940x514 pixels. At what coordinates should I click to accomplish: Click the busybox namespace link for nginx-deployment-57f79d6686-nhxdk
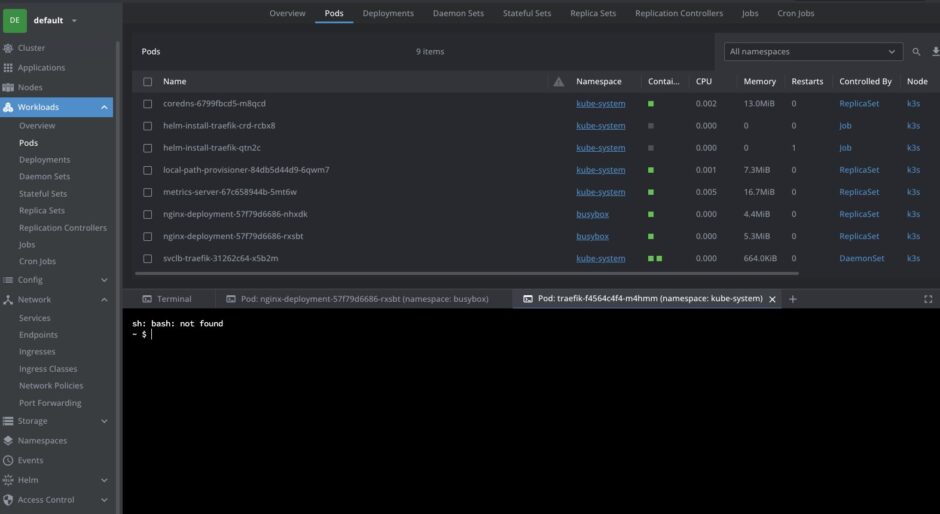tap(592, 214)
